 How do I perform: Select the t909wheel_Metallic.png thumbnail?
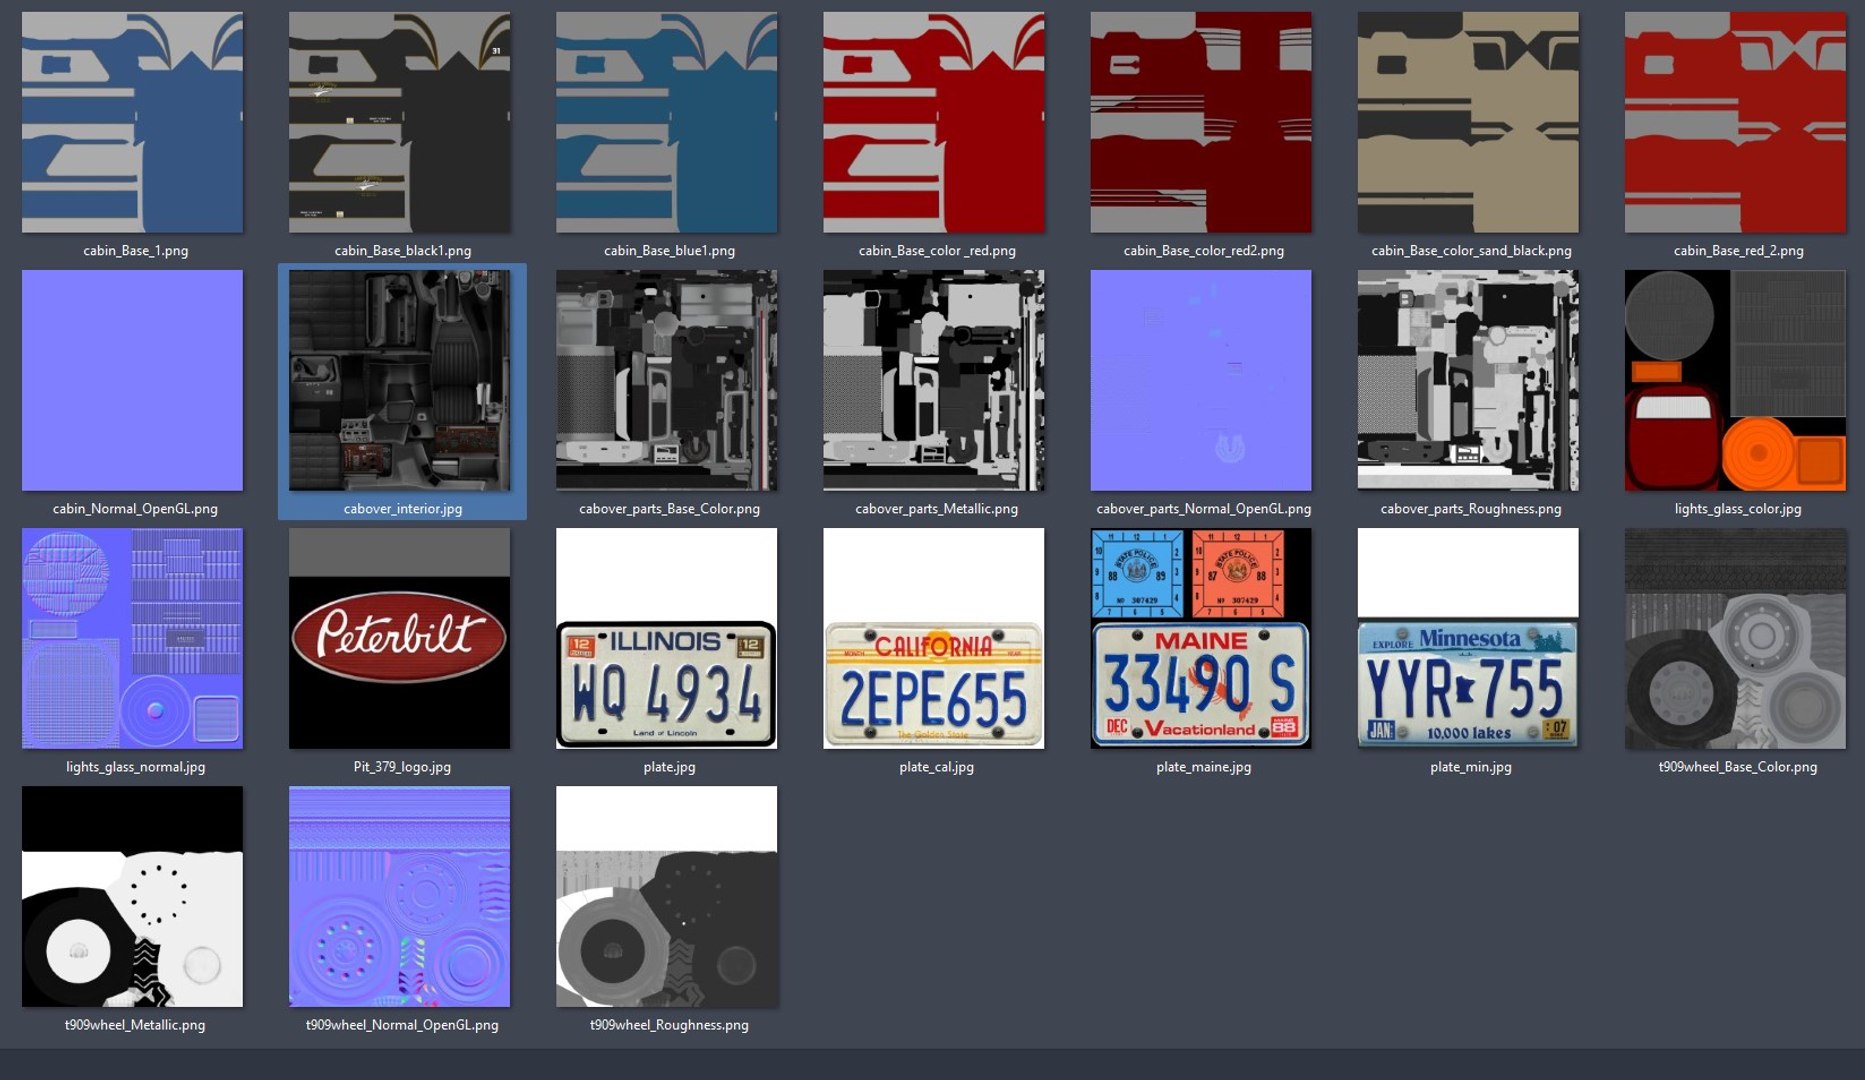pyautogui.click(x=132, y=896)
